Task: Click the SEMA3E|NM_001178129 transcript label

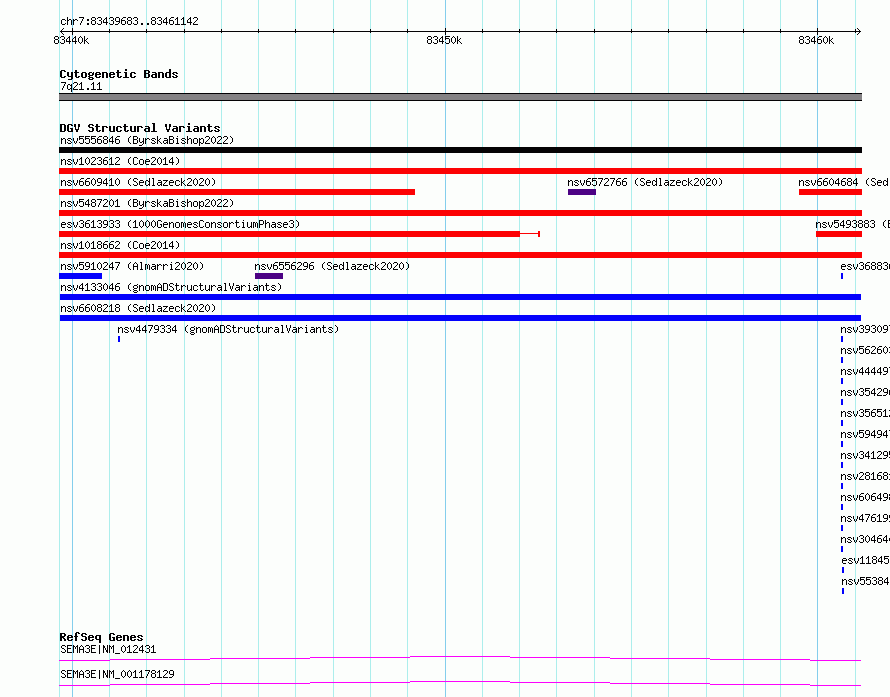Action: point(117,674)
